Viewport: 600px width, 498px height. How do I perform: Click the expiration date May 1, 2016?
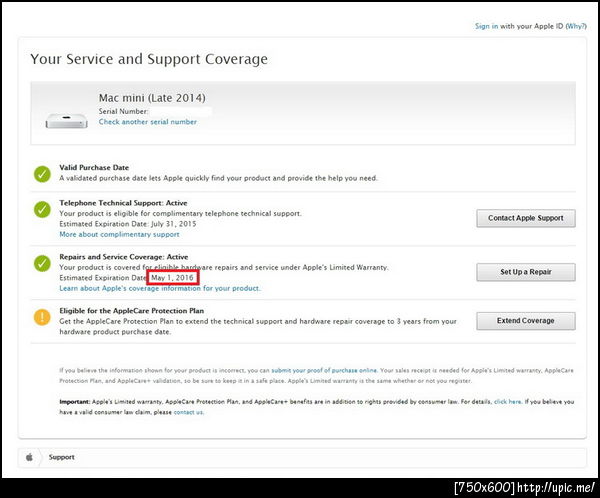tap(172, 278)
